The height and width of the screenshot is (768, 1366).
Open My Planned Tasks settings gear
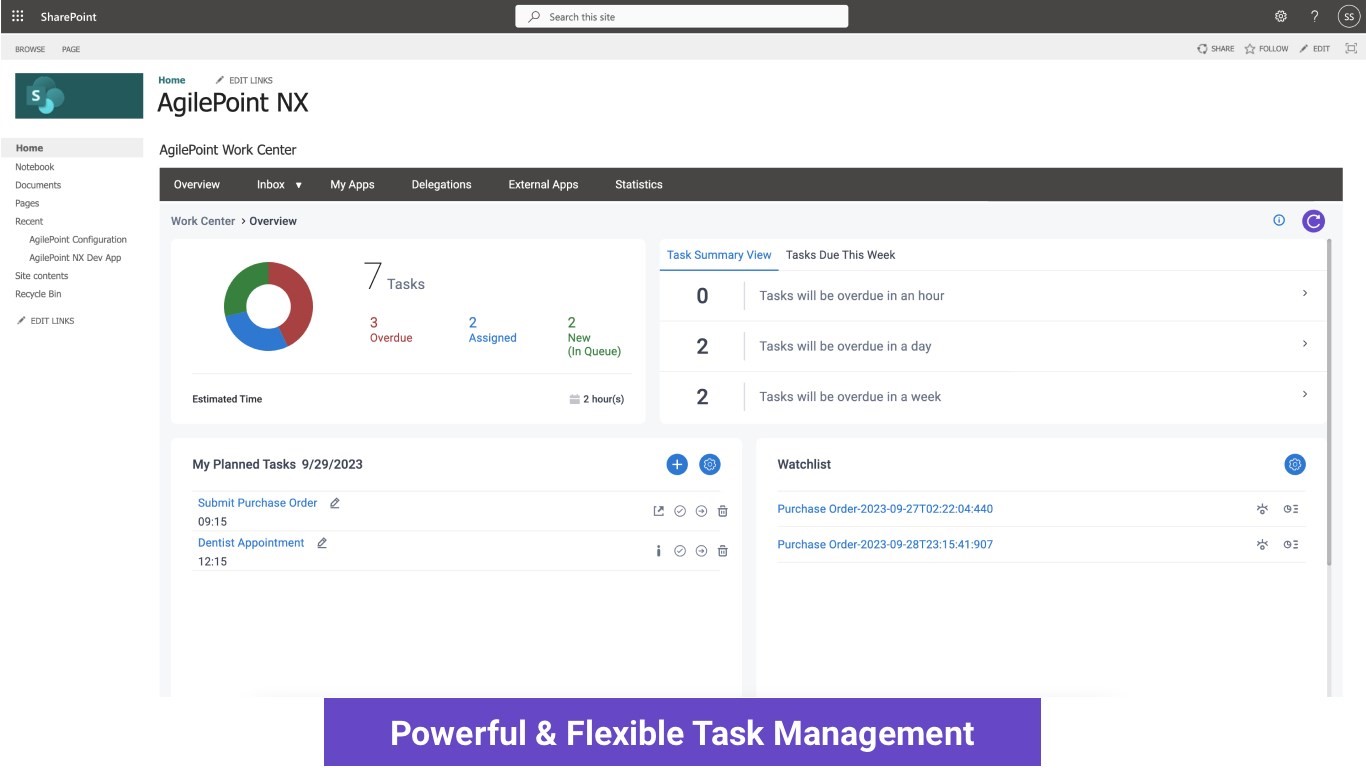click(710, 464)
